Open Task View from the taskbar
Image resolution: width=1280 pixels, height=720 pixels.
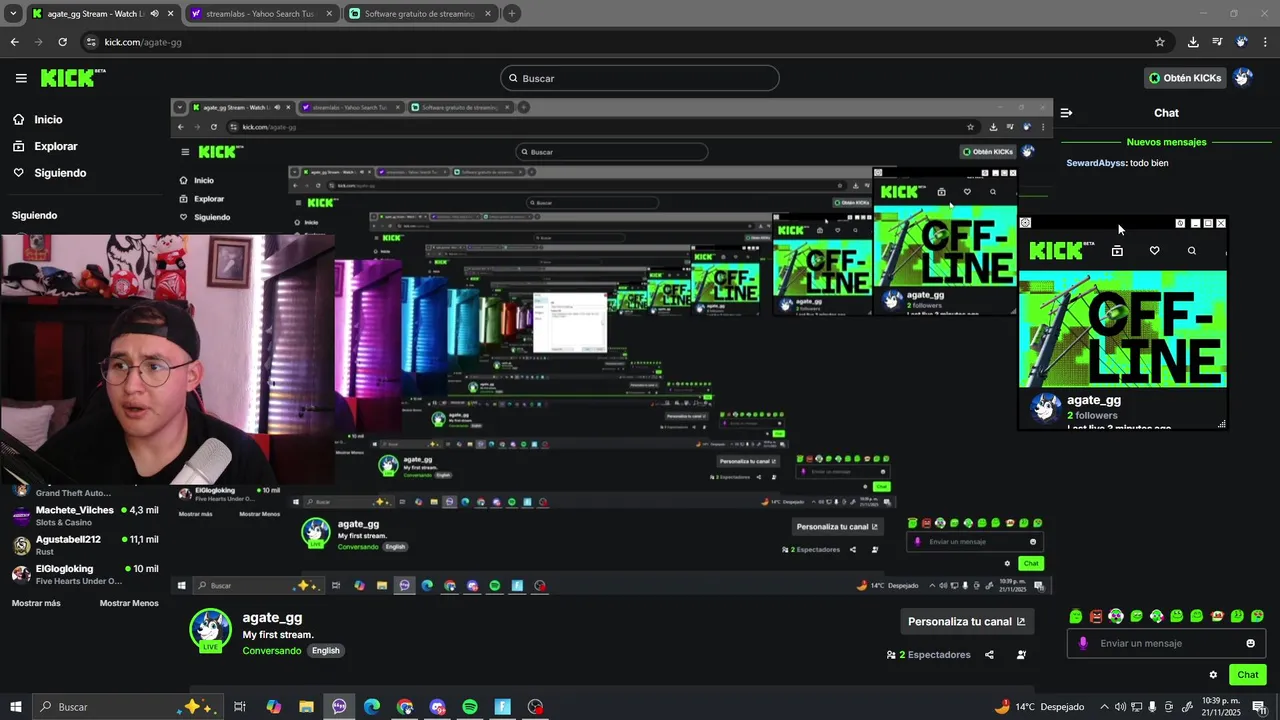pos(240,707)
